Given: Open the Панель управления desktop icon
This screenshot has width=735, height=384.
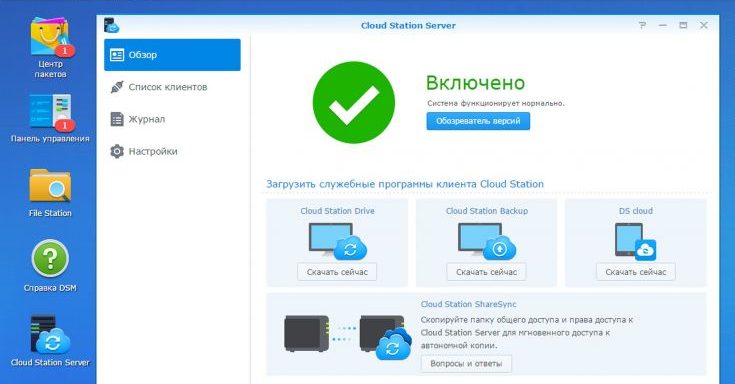Looking at the screenshot, I should [x=50, y=118].
